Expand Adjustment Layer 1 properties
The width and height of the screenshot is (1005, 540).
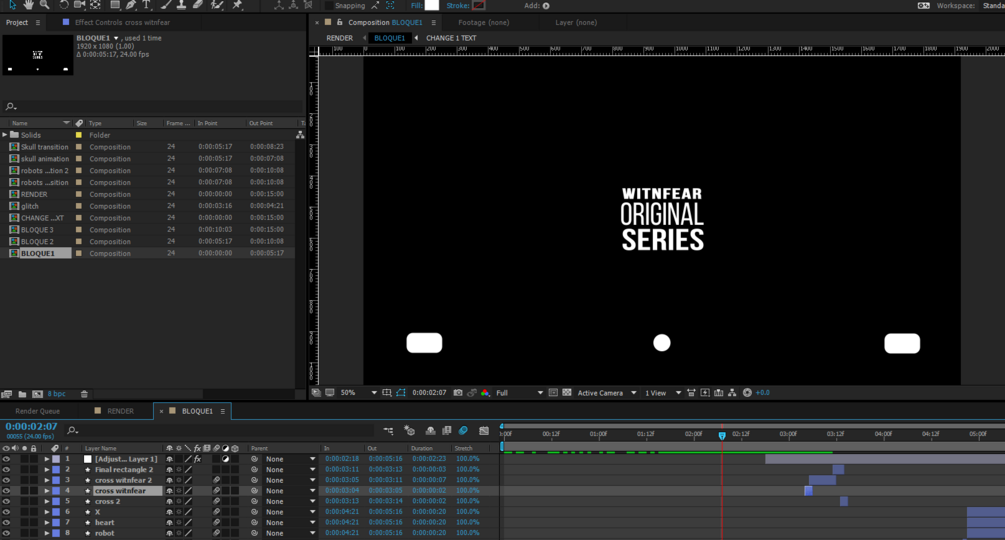[47, 459]
